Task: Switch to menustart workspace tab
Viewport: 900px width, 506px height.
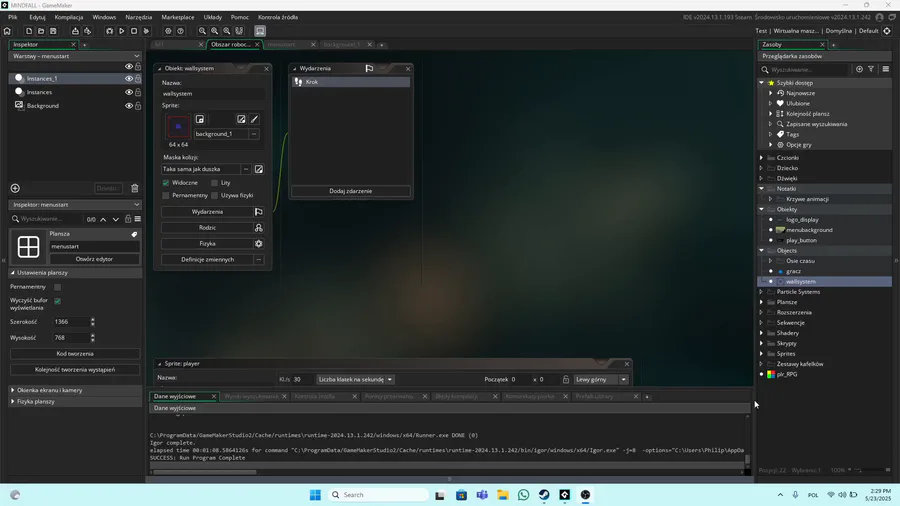Action: point(282,45)
